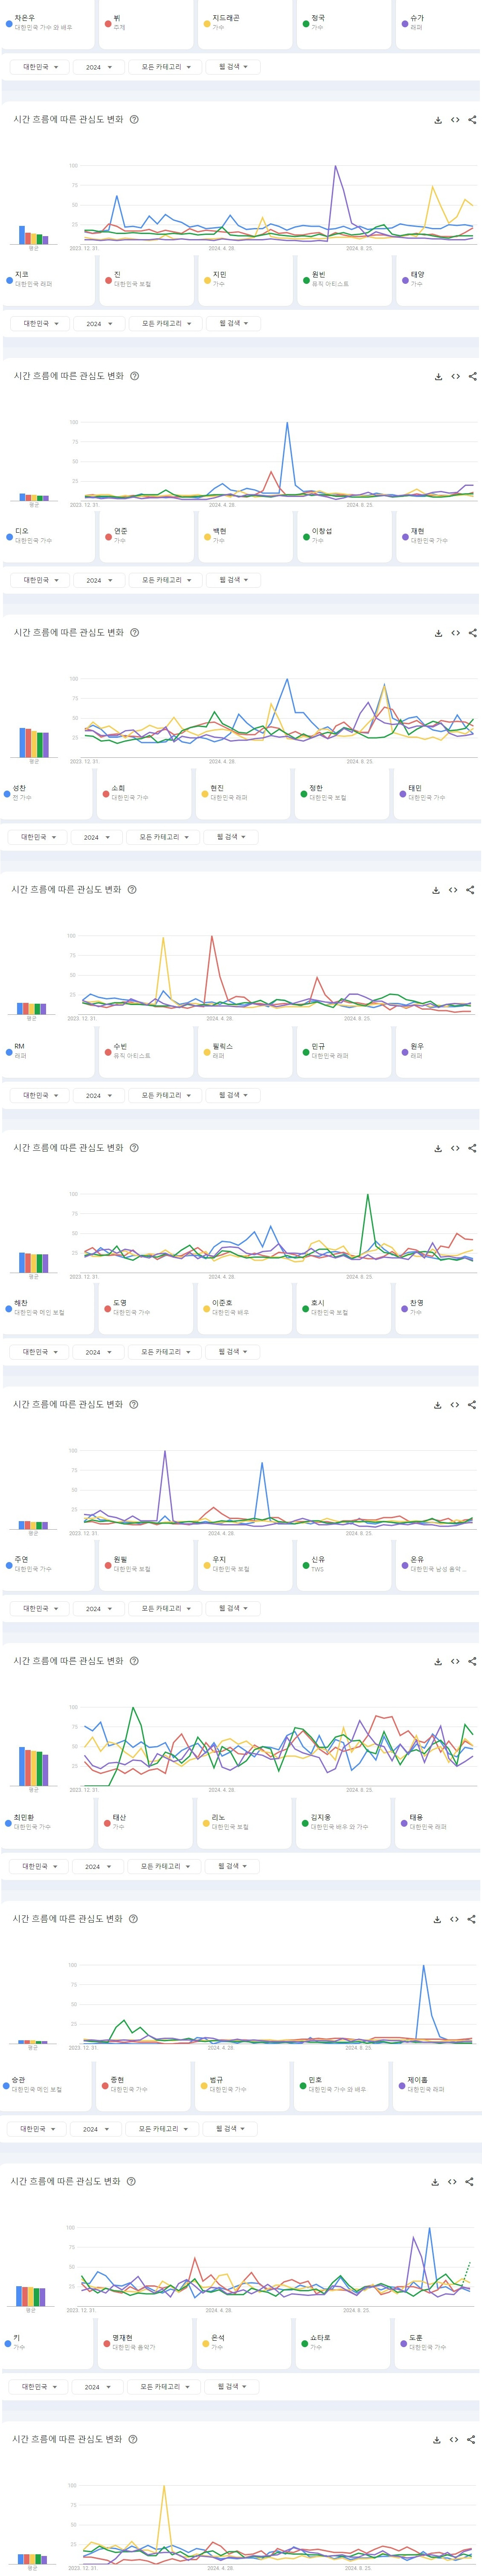Download chart data below the 성찬 comparison row
Image resolution: width=482 pixels, height=2576 pixels.
point(436,890)
